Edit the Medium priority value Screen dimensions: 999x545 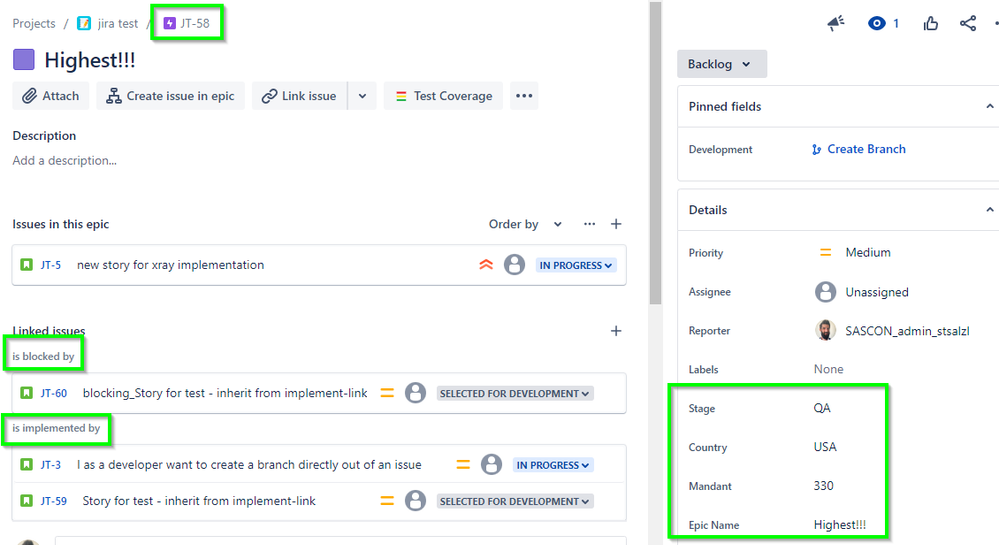(854, 252)
